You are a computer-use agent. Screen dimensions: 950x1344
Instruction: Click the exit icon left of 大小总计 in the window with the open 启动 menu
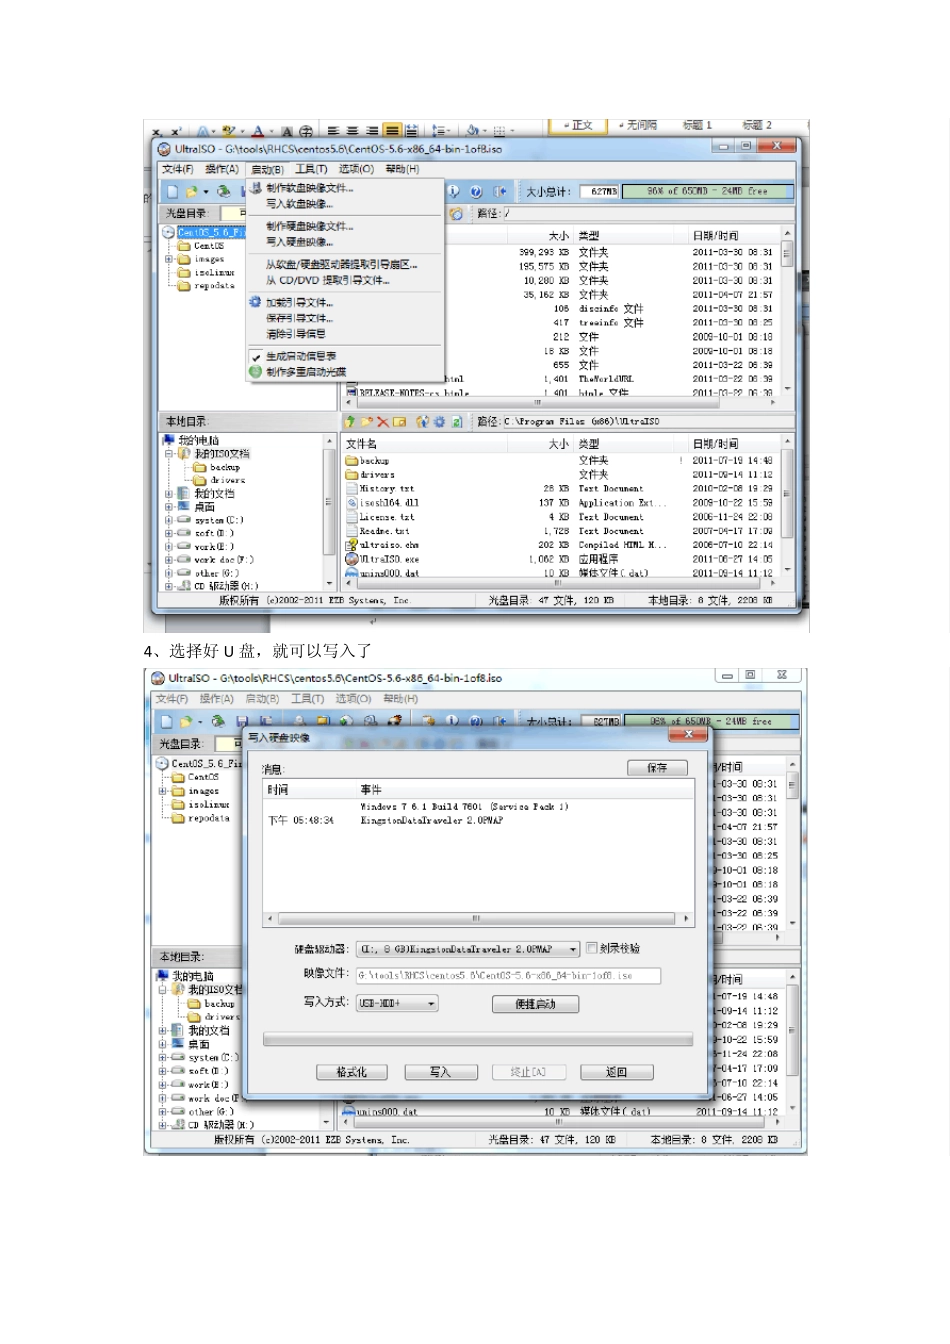500,191
